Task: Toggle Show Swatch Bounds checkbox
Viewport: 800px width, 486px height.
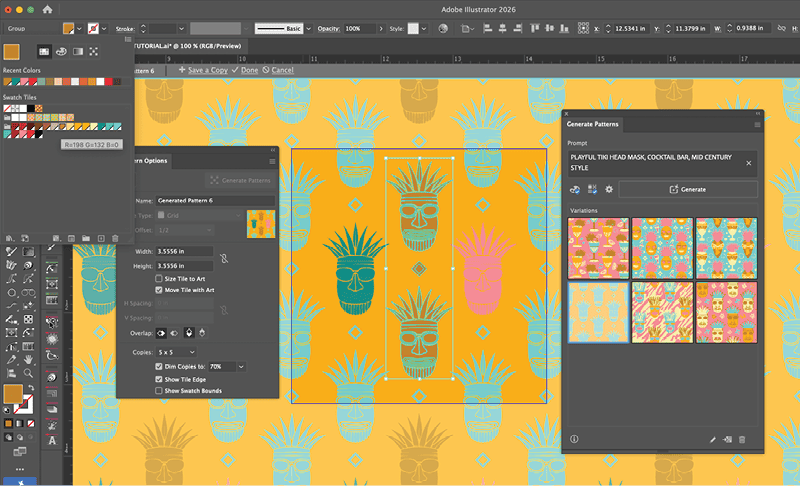Action: 160,391
